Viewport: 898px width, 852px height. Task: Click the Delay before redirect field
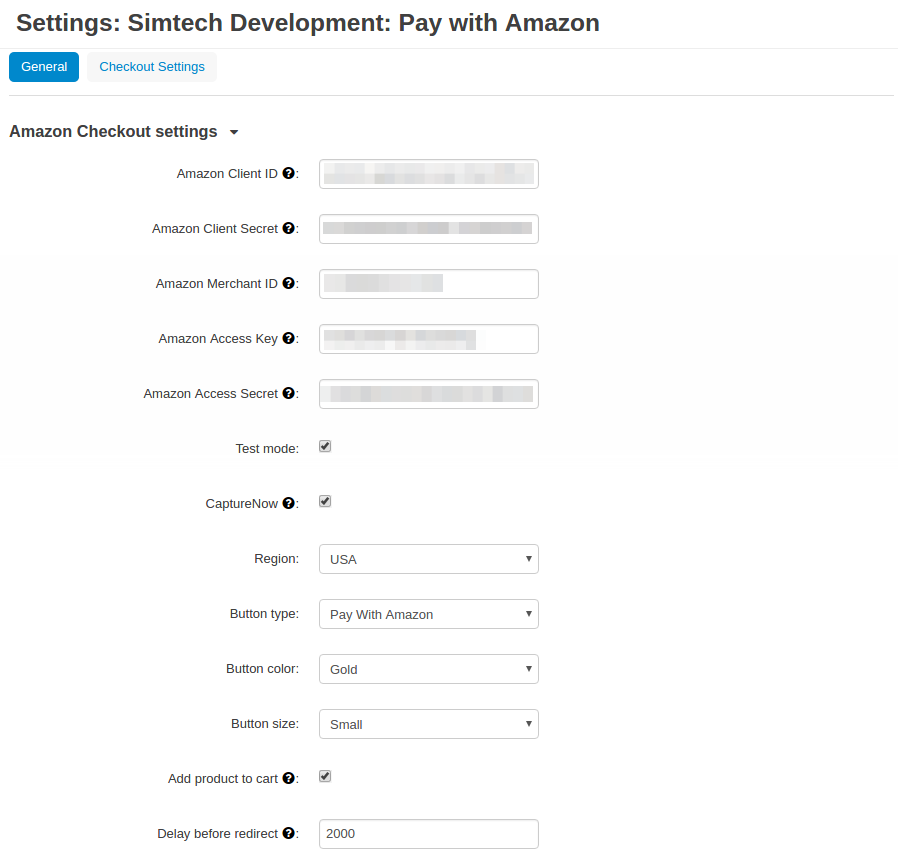tap(429, 834)
